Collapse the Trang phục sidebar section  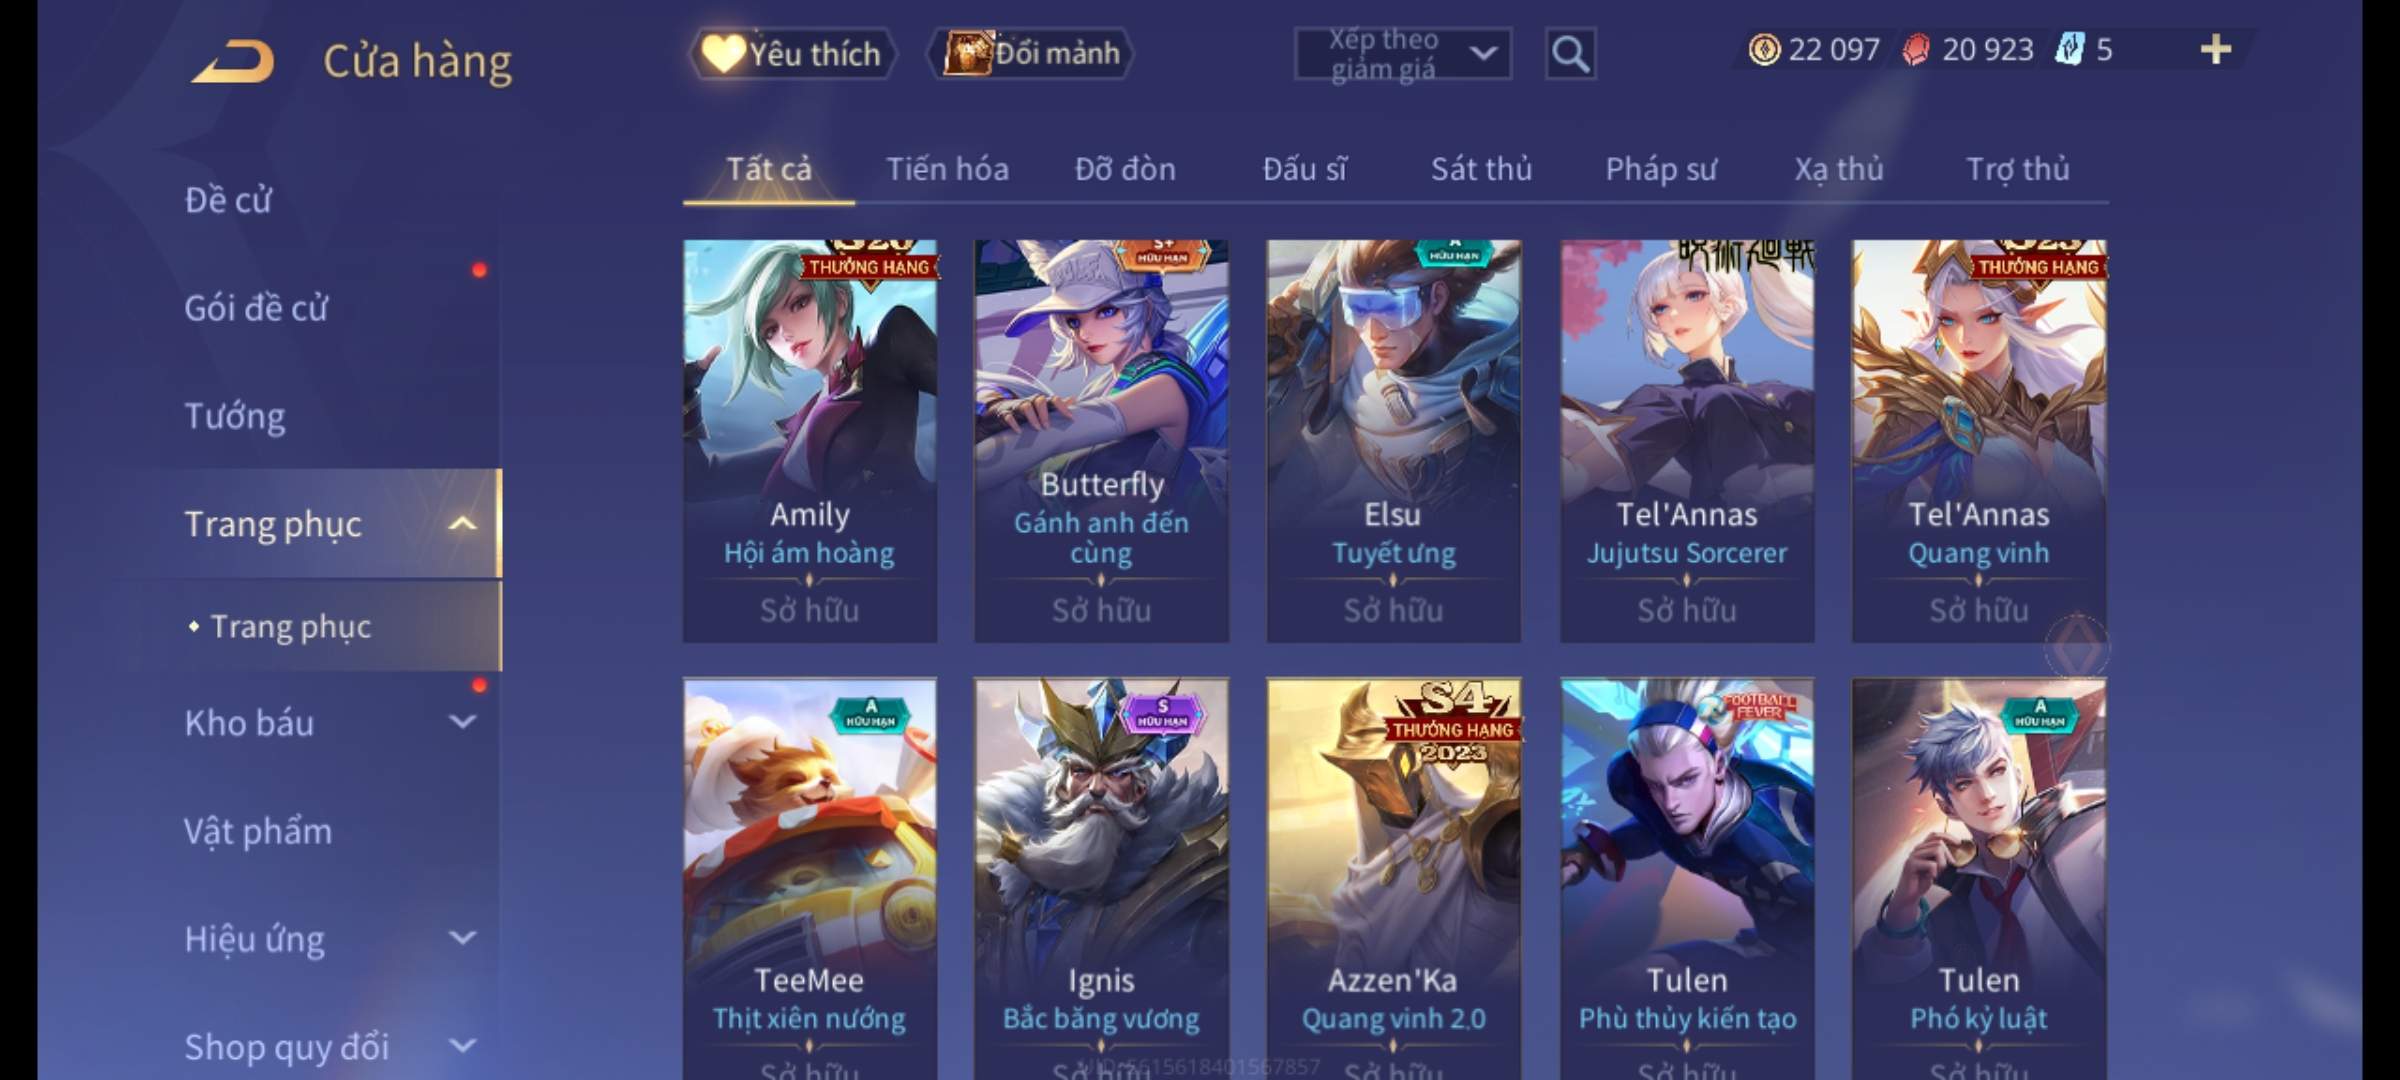[463, 523]
